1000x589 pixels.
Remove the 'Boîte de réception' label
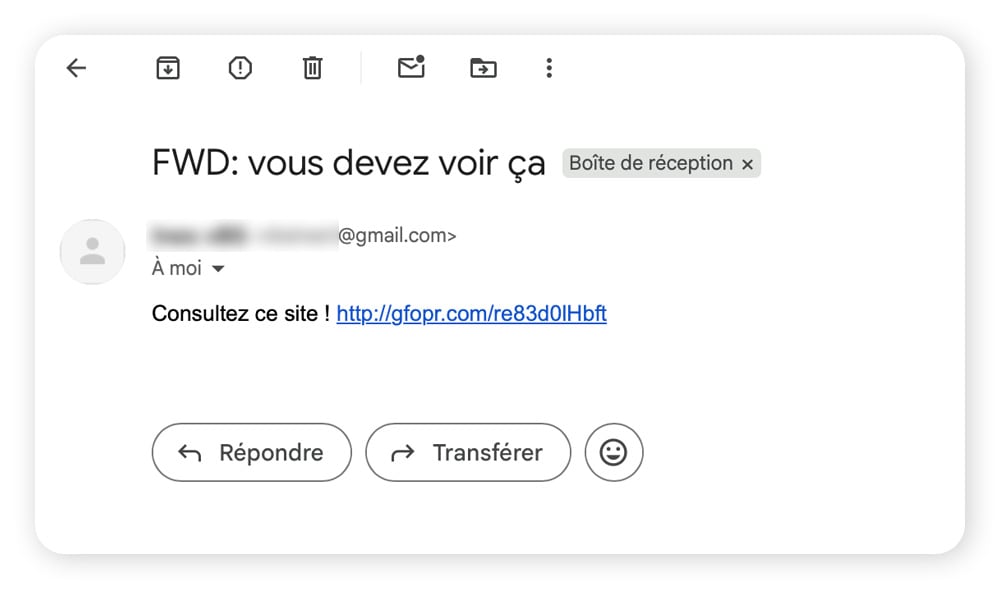coord(747,163)
